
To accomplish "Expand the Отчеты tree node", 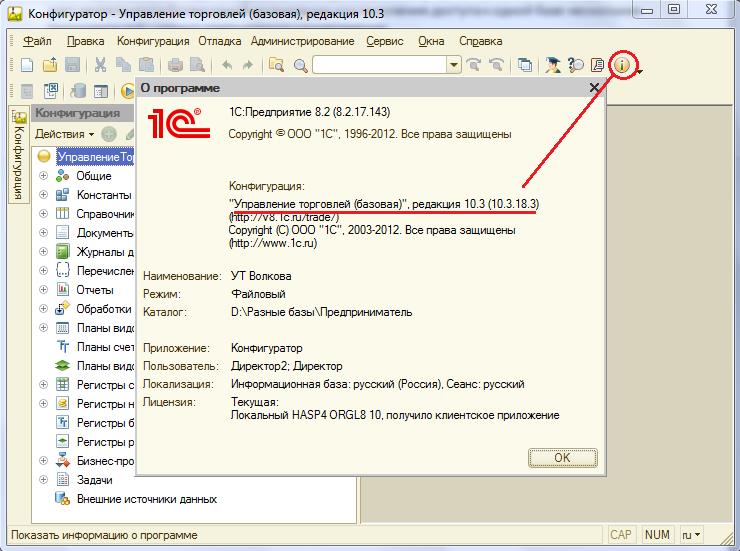I will [43, 289].
